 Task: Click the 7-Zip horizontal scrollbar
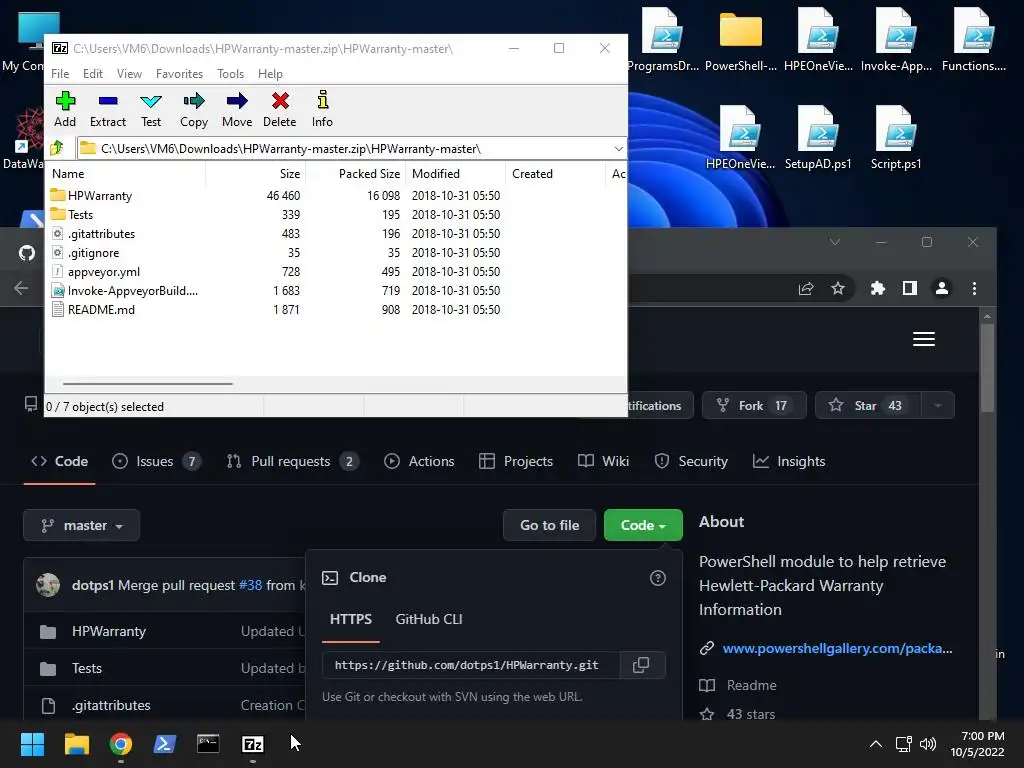coord(148,384)
